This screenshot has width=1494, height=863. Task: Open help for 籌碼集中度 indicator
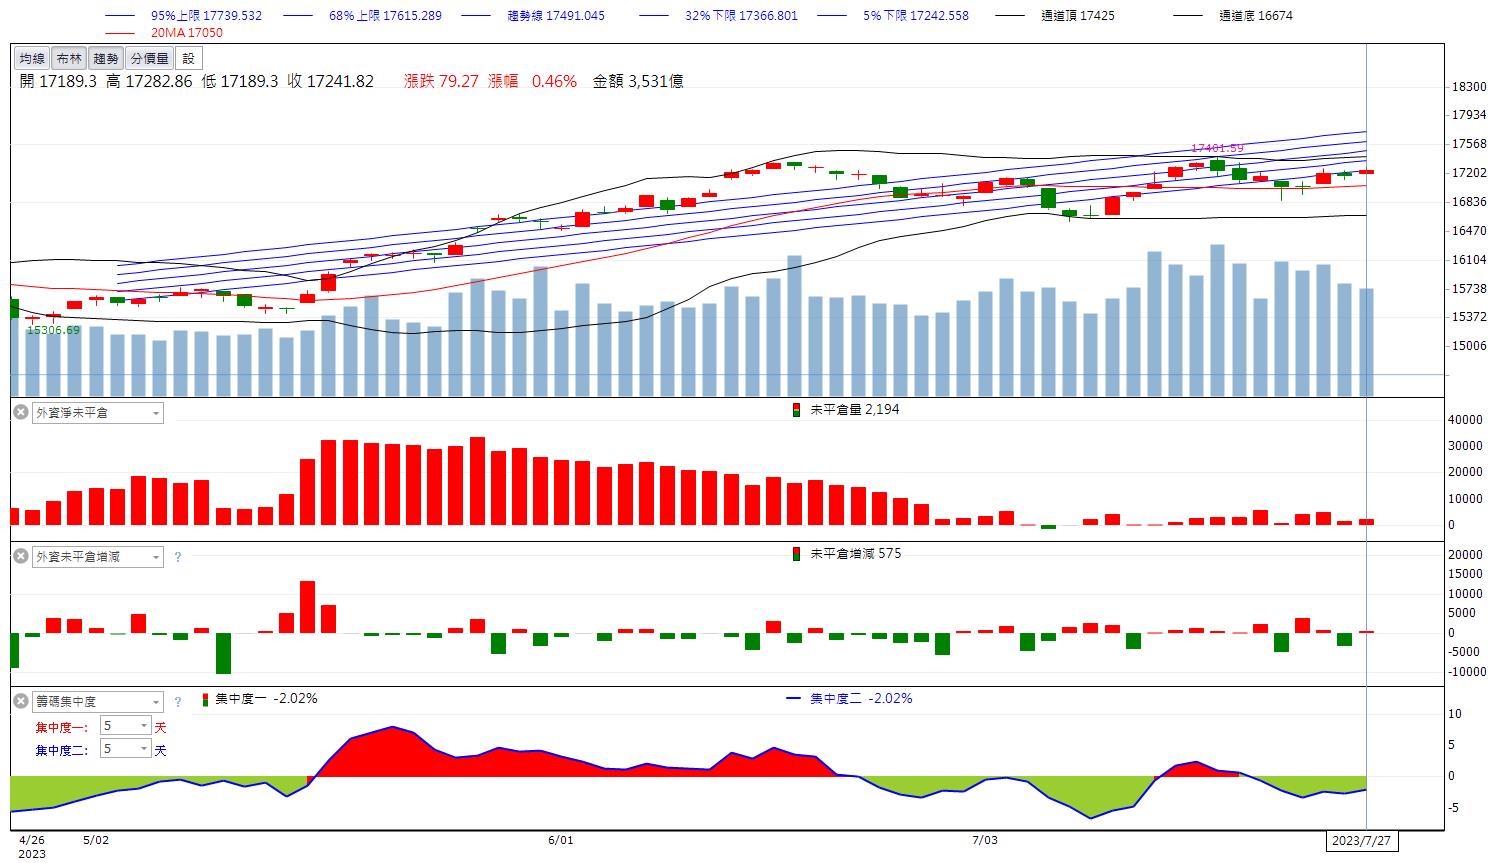coord(178,702)
